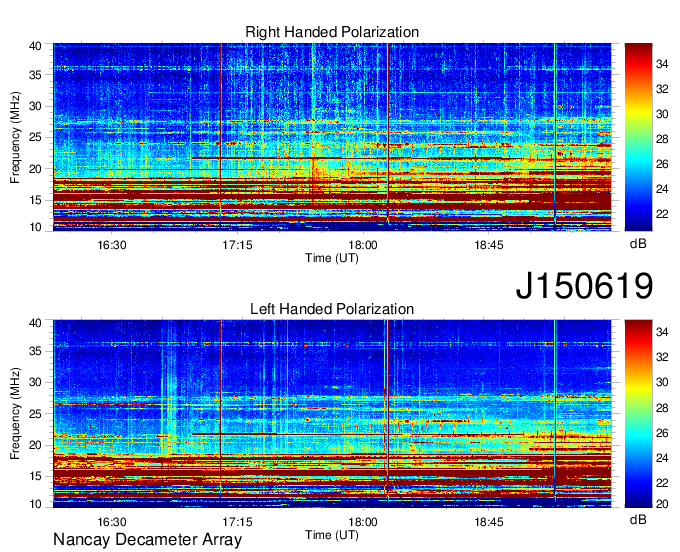Select the "34" value on the Left Handed colorbar

[x=662, y=333]
